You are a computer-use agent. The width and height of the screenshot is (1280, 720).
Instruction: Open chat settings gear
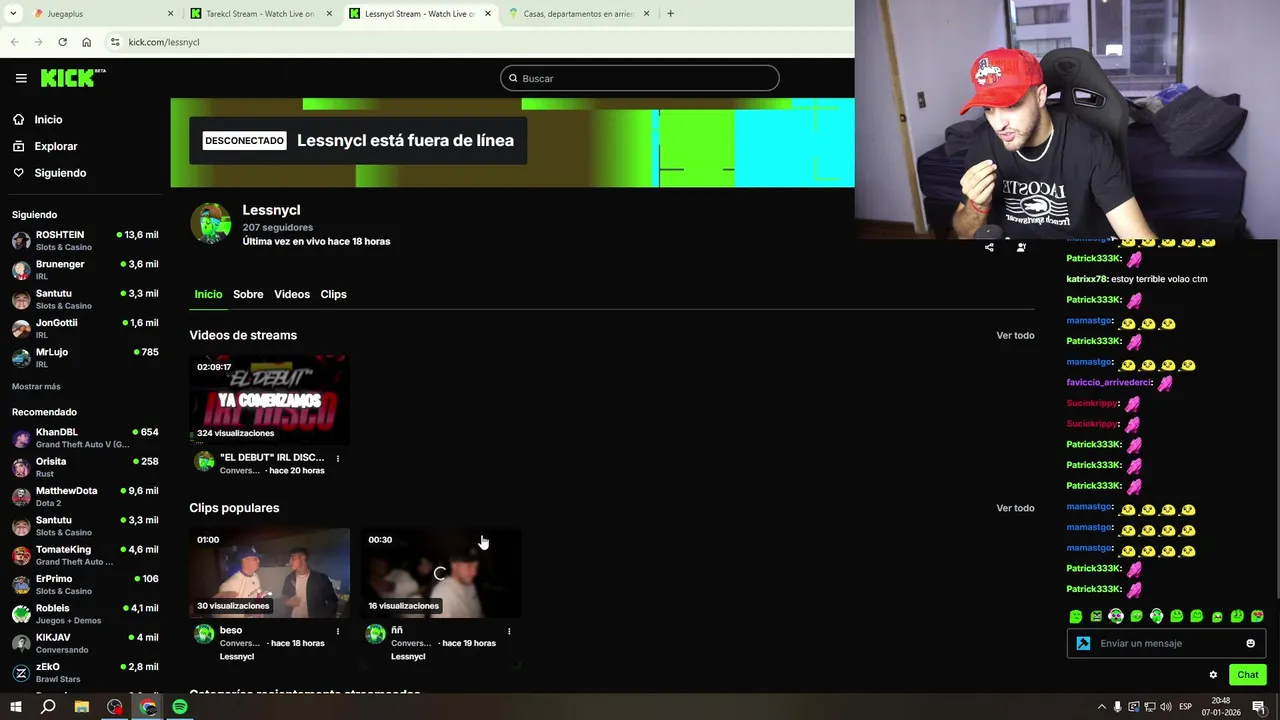pos(1213,675)
